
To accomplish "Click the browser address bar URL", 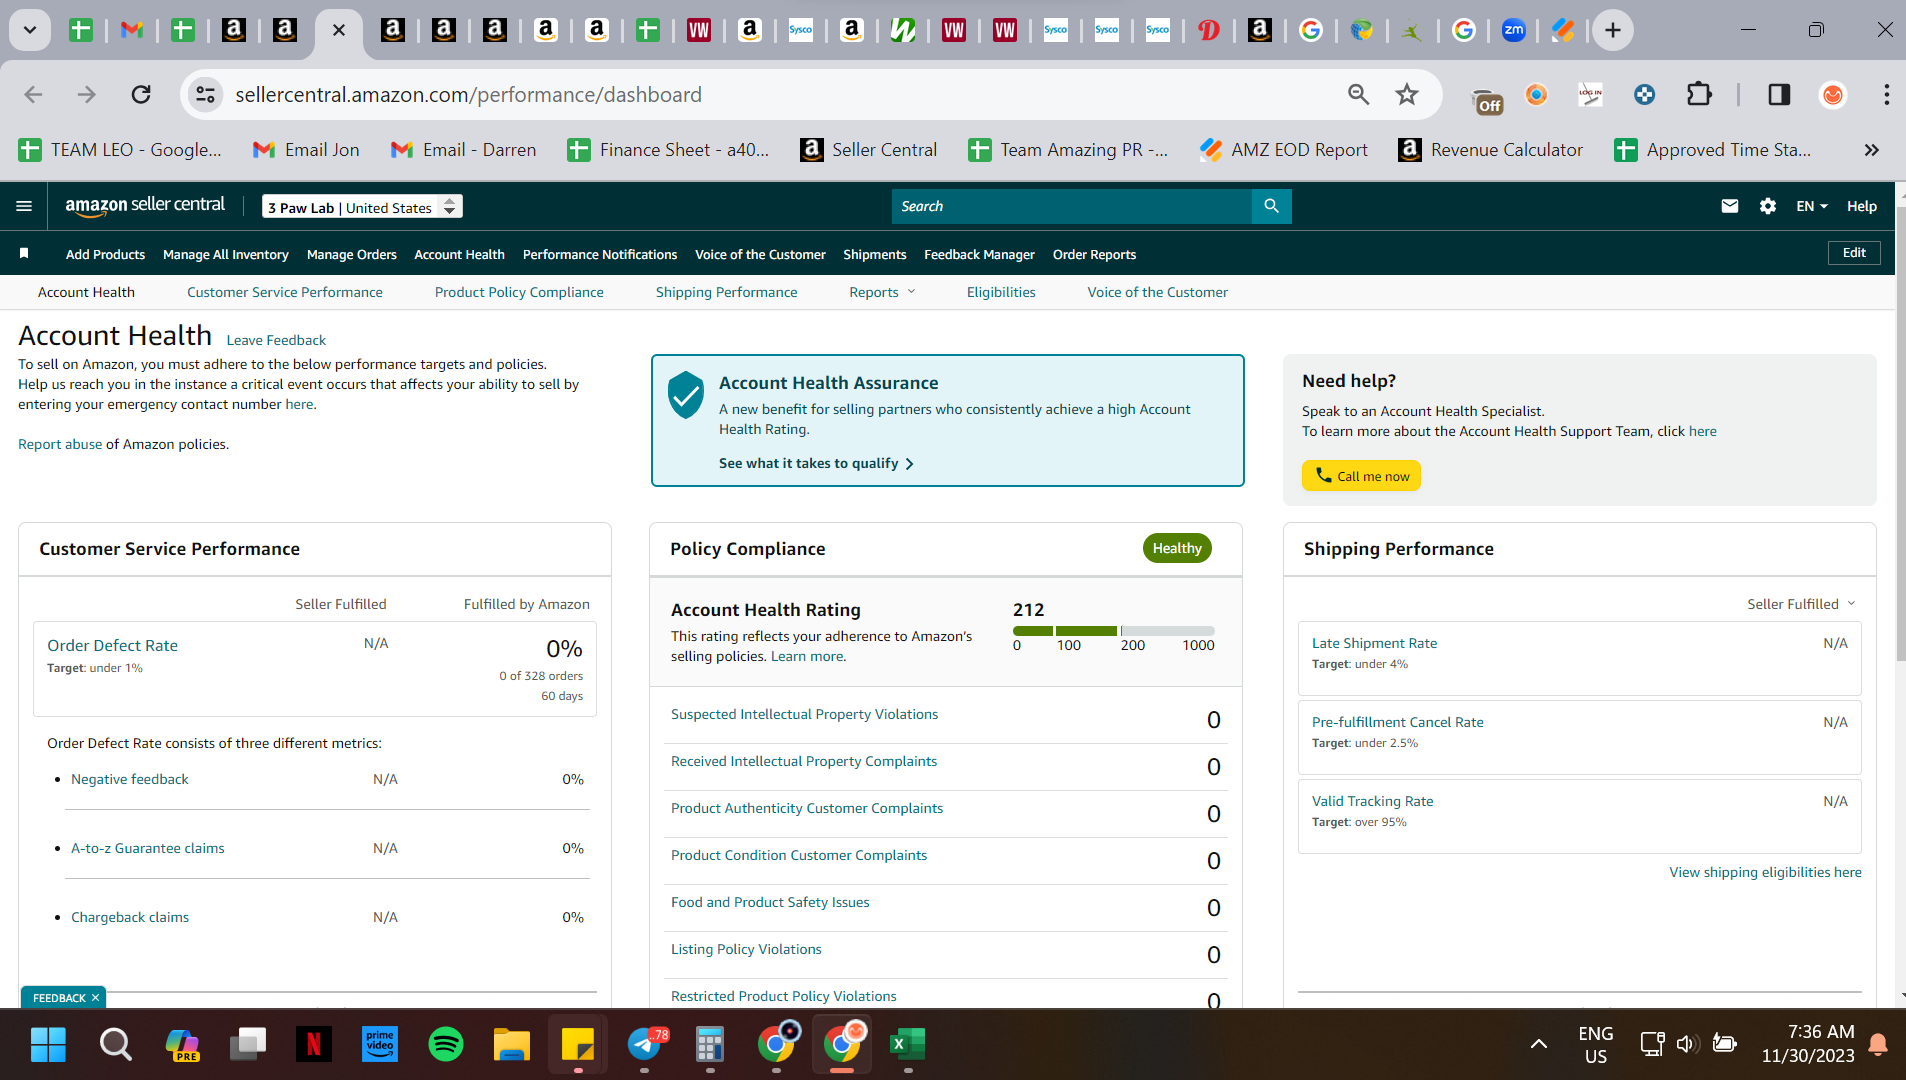I will click(x=468, y=94).
